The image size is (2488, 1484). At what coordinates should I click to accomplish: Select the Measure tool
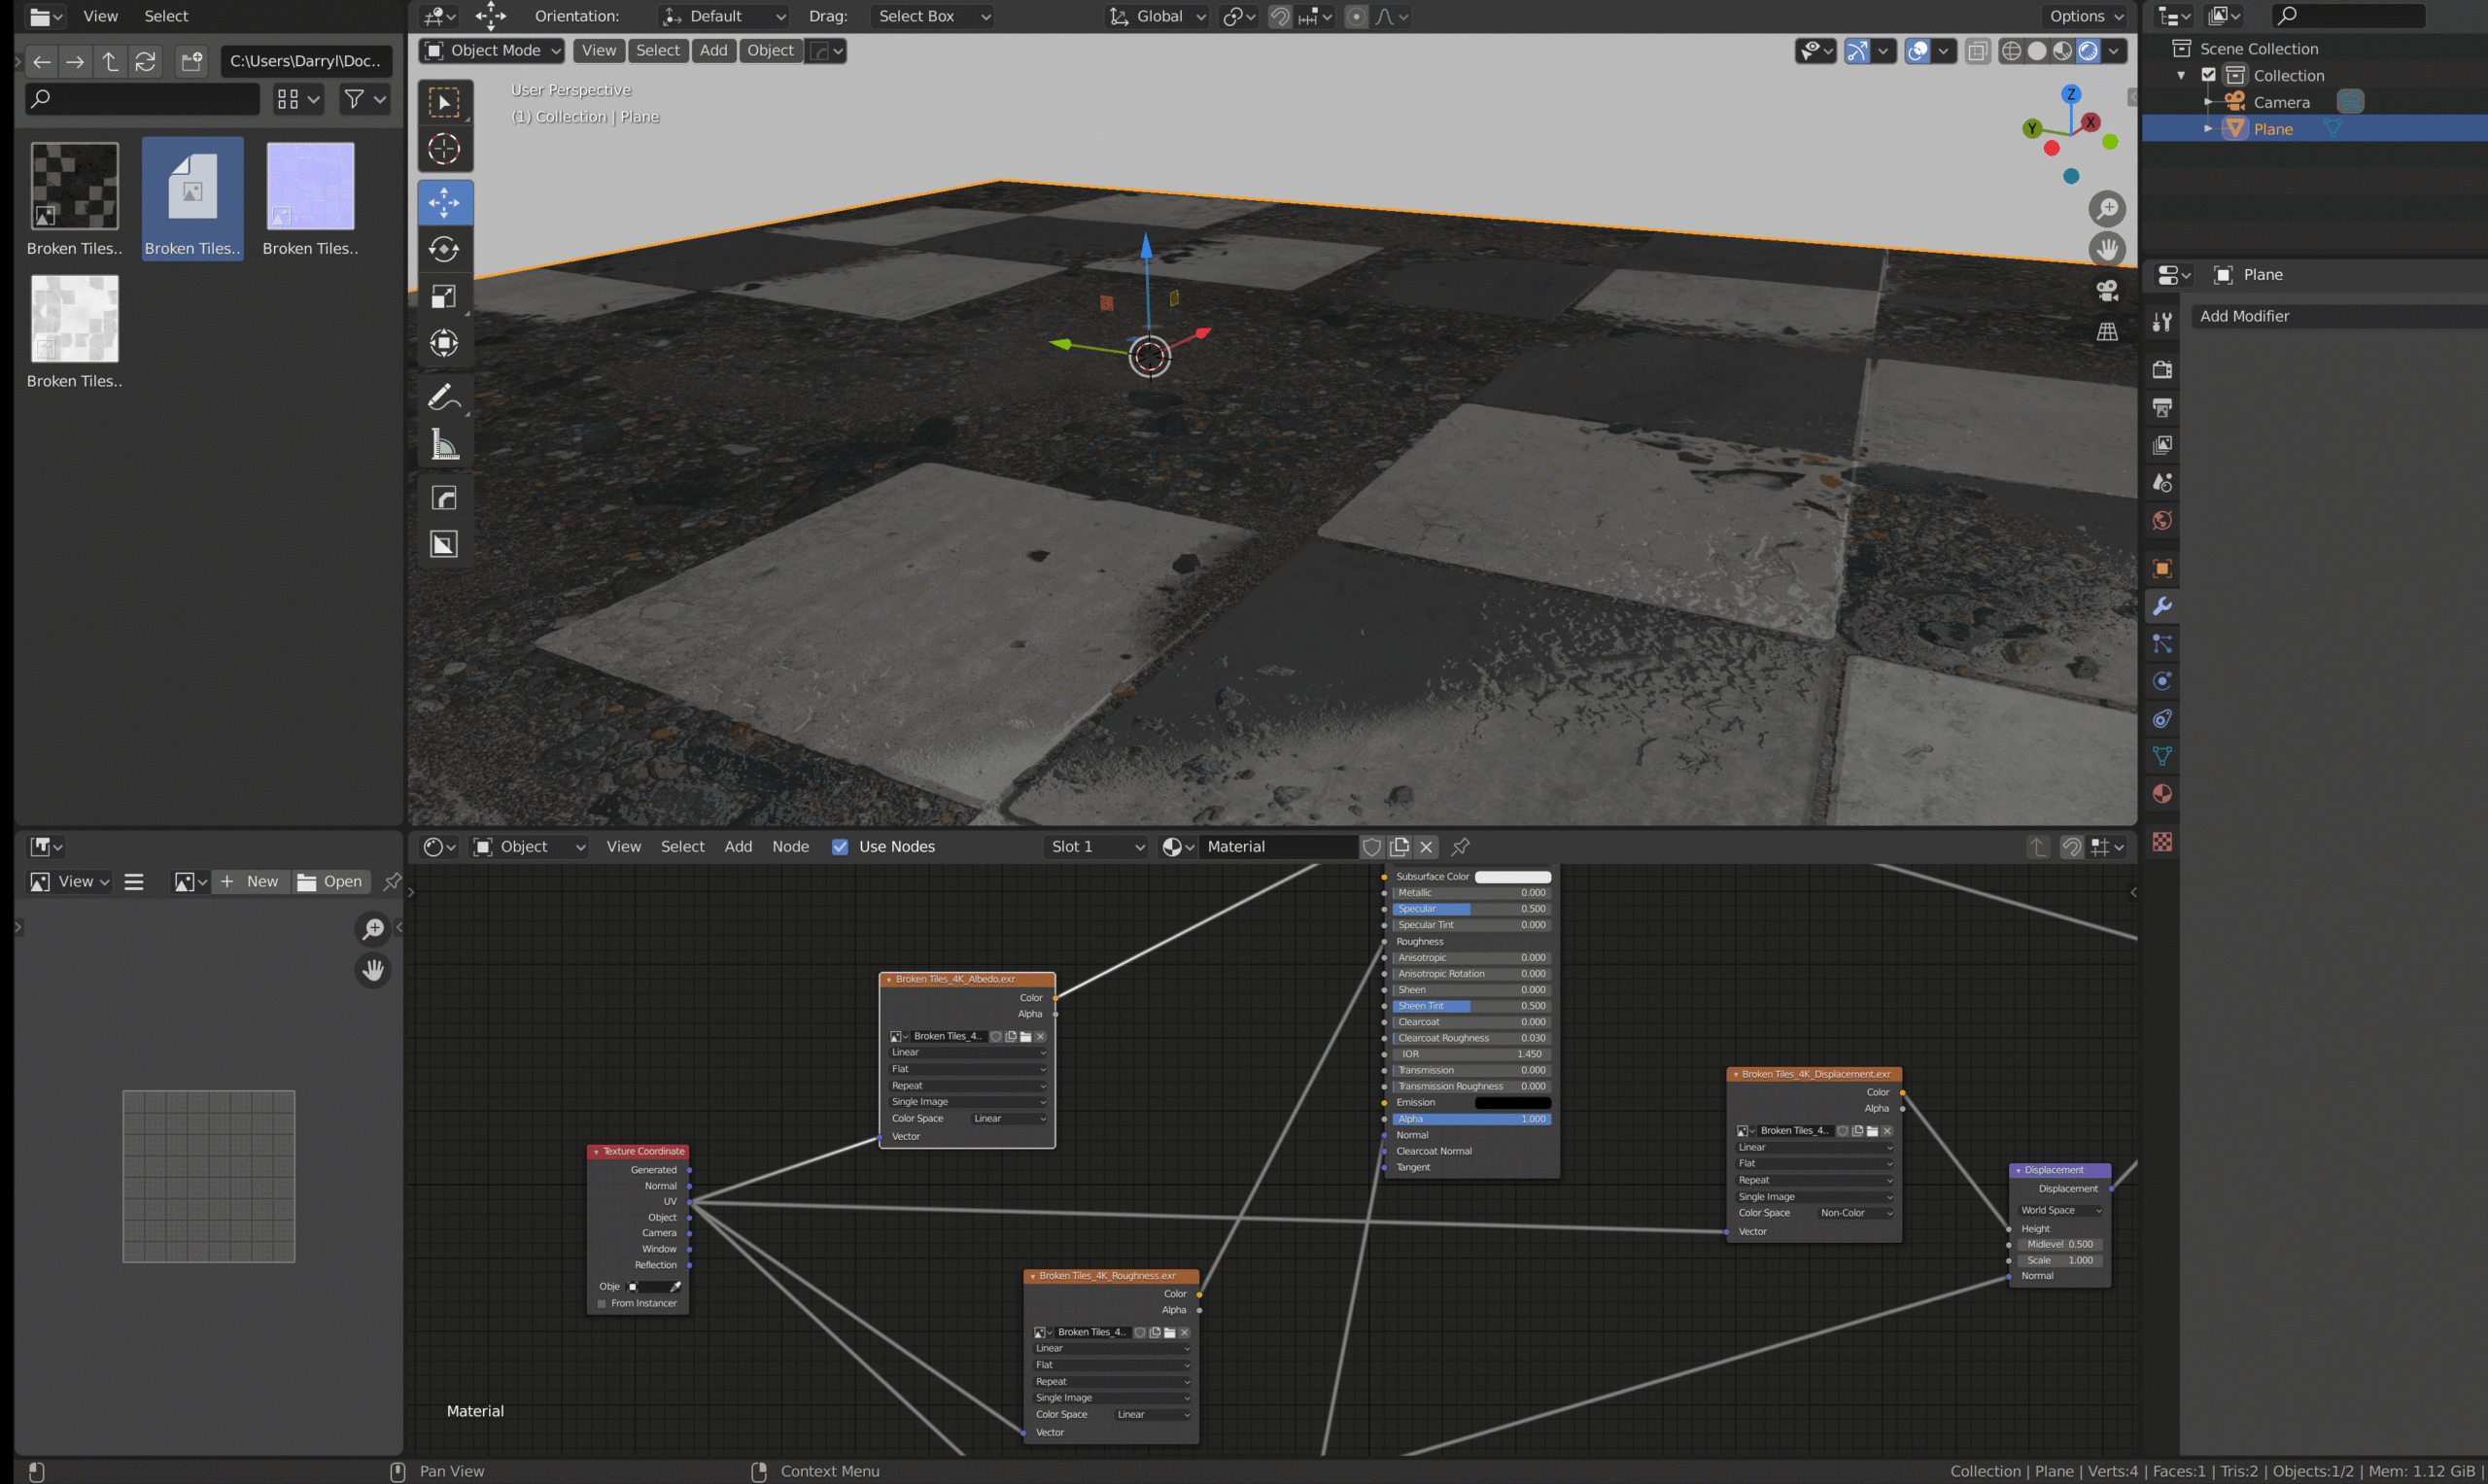(x=444, y=444)
